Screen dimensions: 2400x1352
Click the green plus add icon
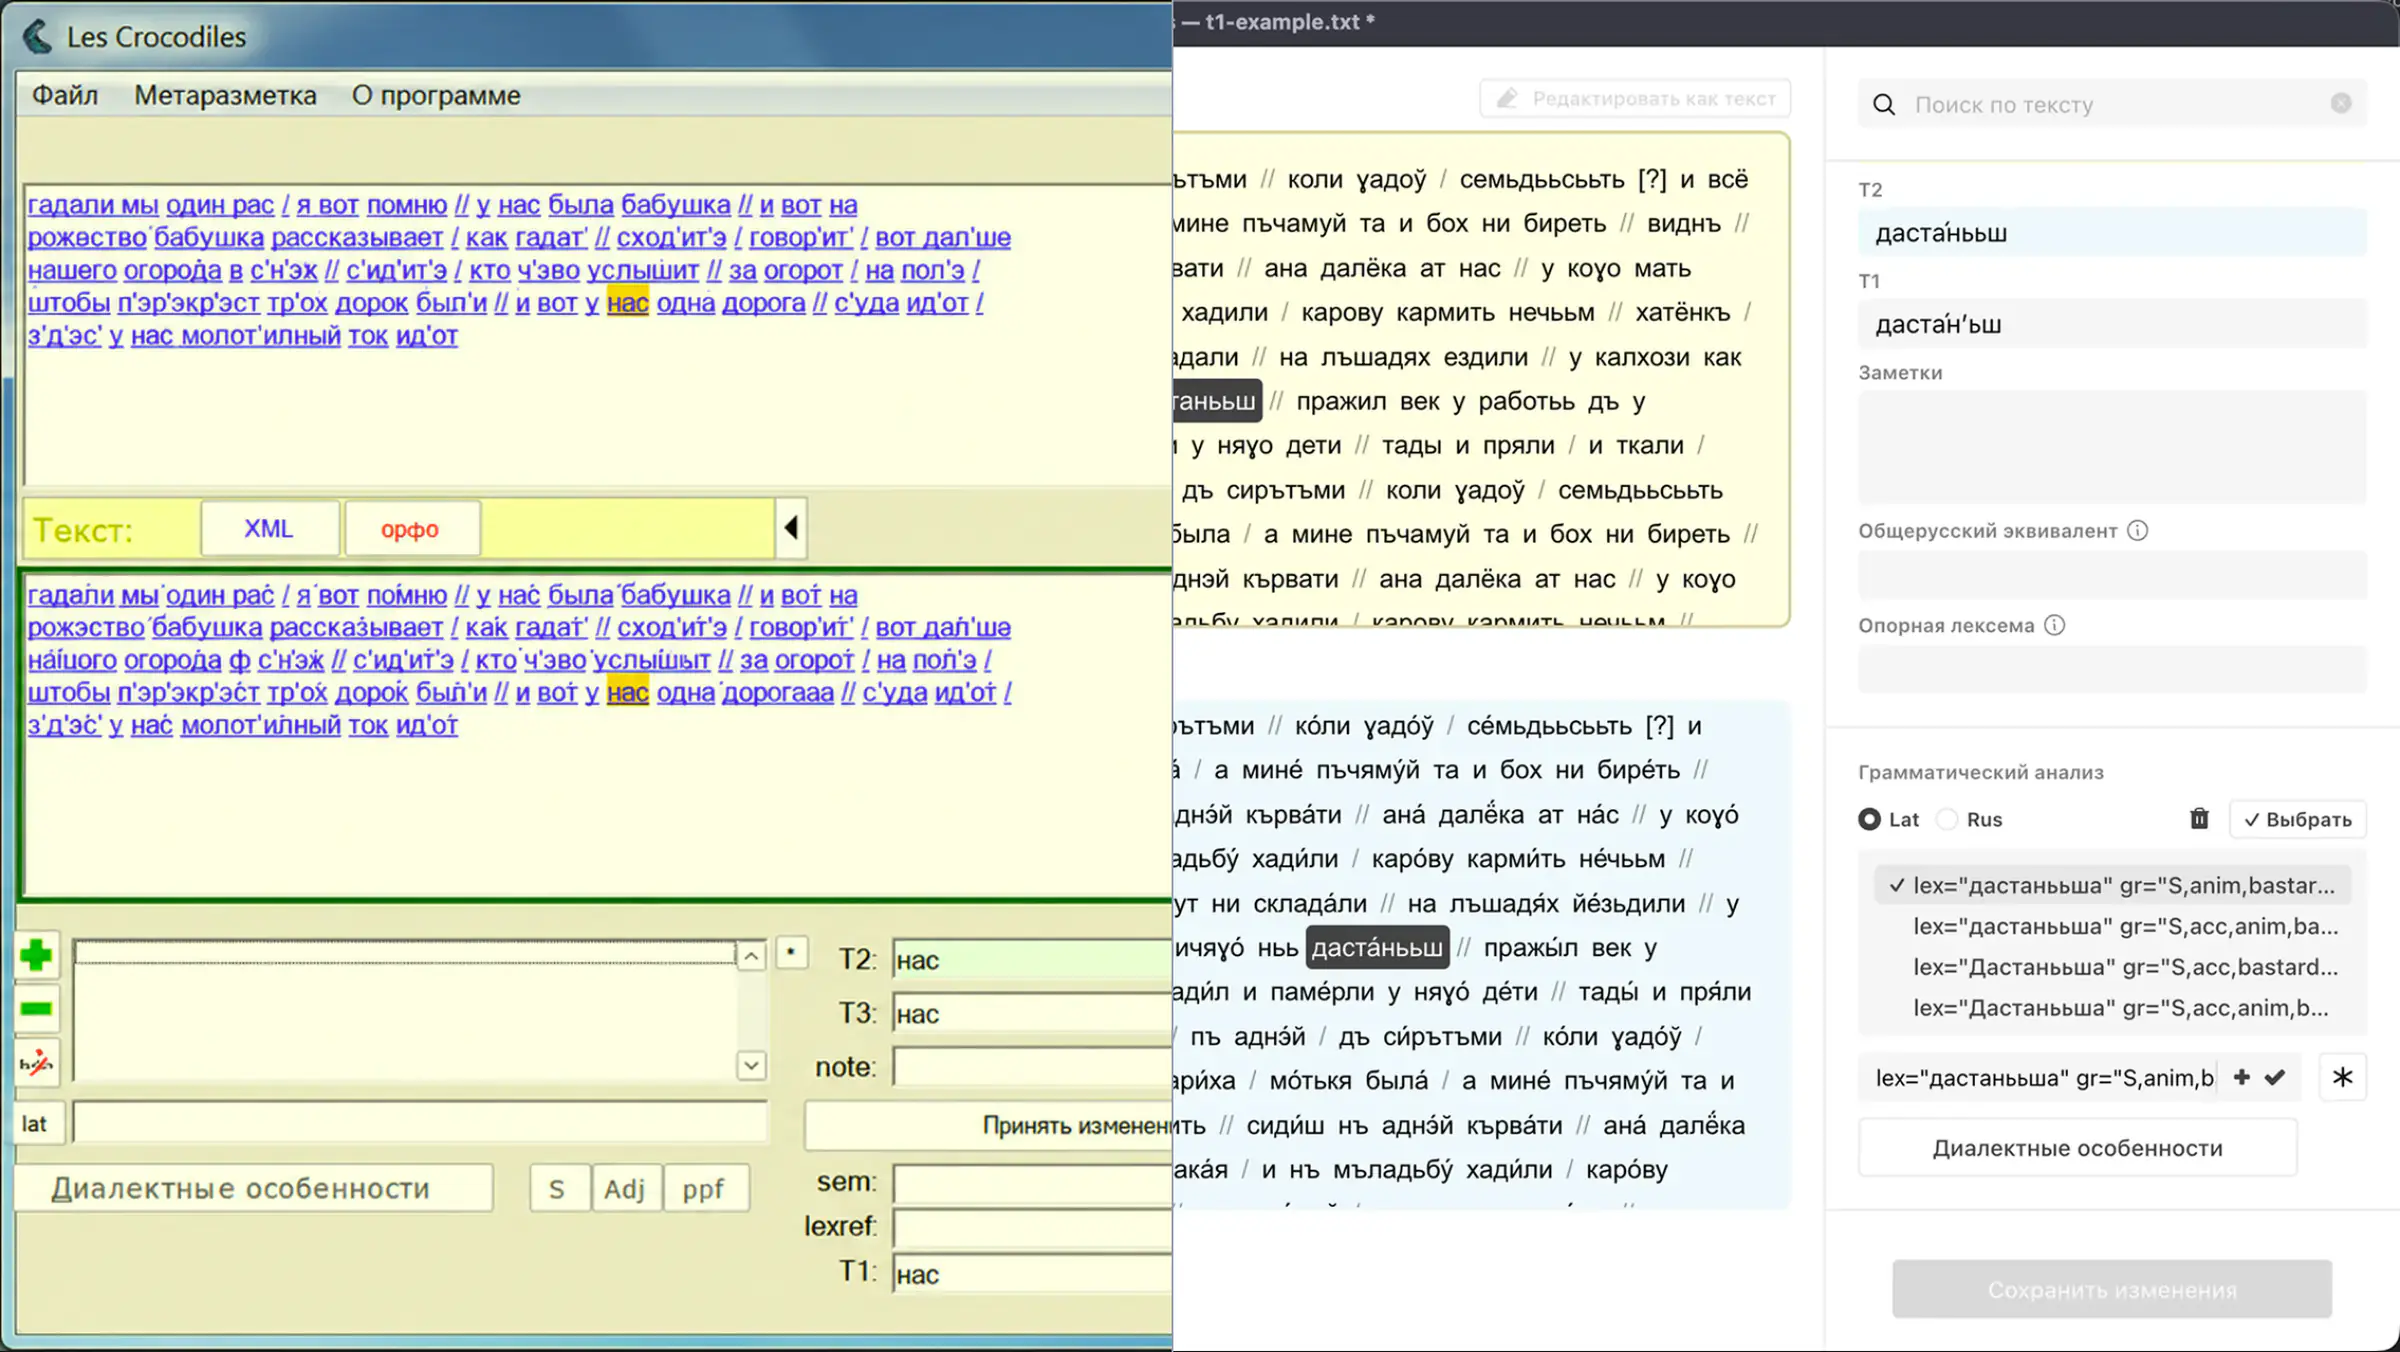tap(36, 955)
